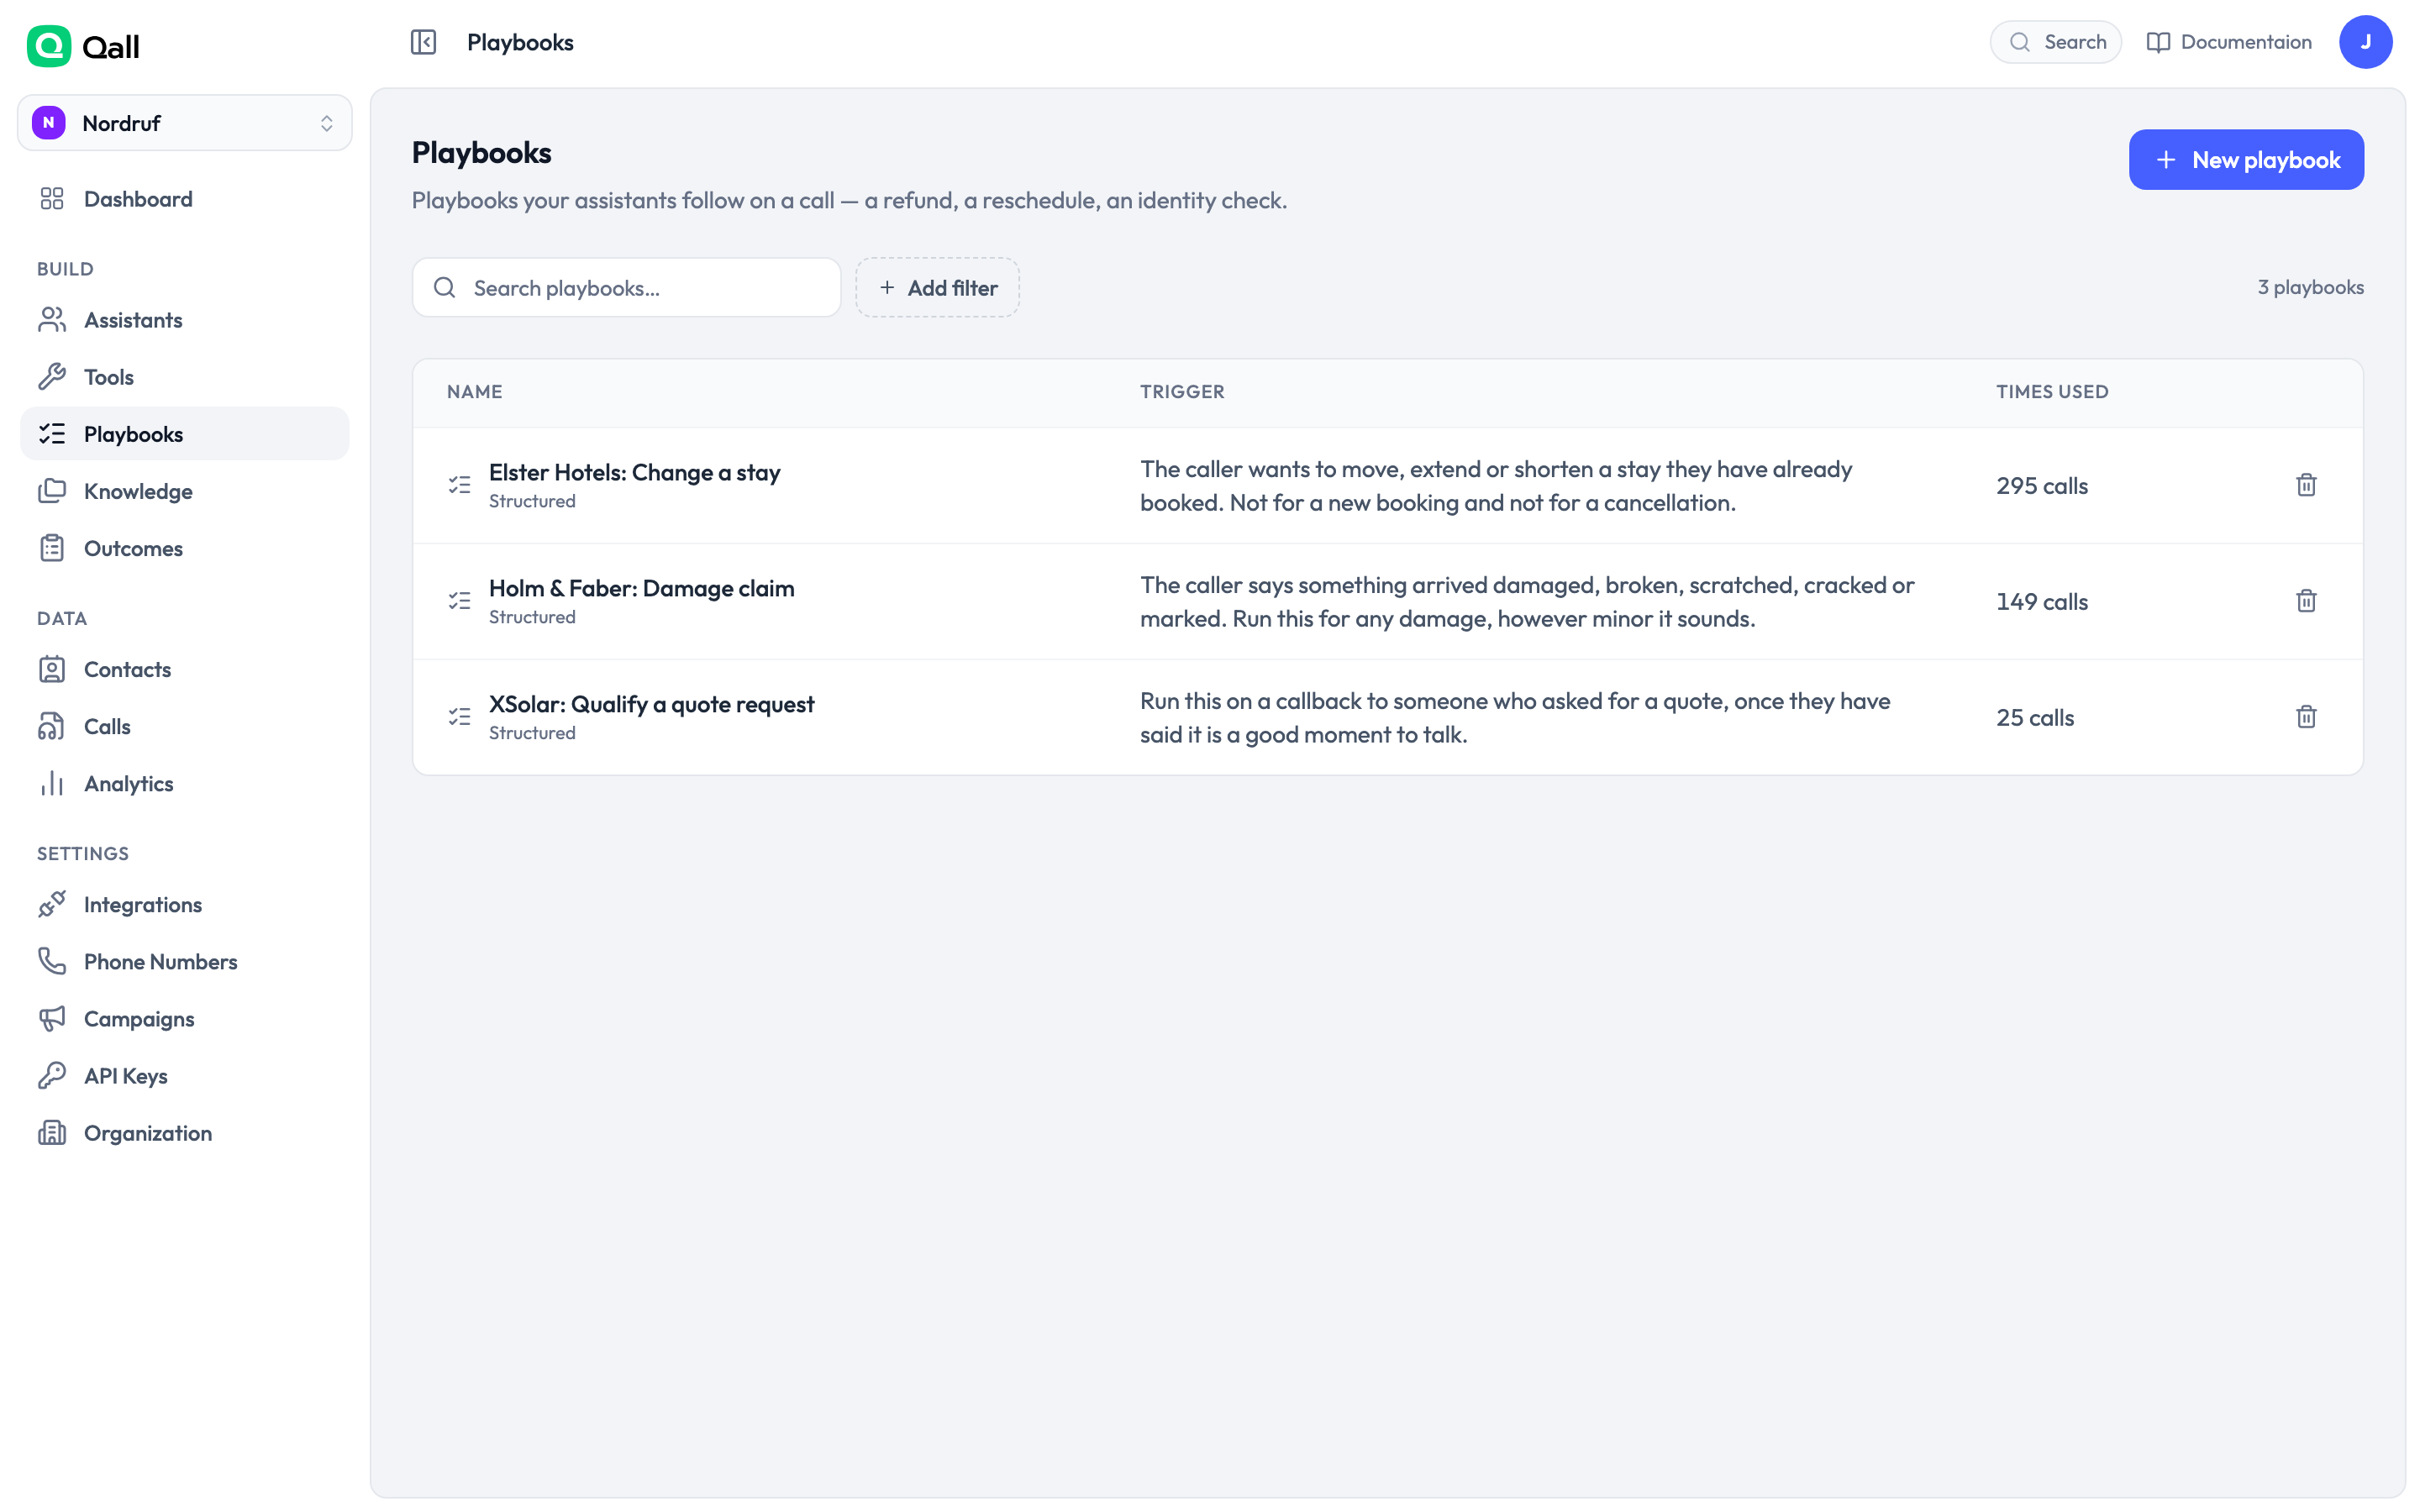Click the Add filter button
Screen dimensions: 2420x1512
(937, 288)
